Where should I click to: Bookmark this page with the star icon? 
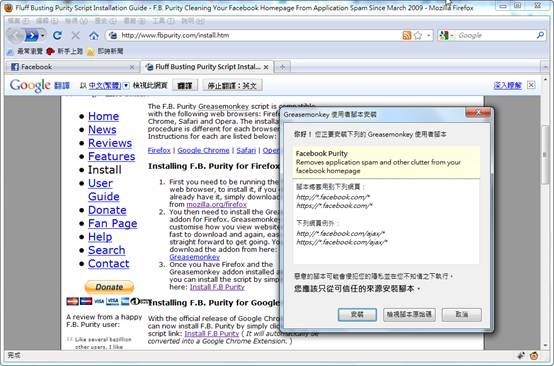pos(418,35)
